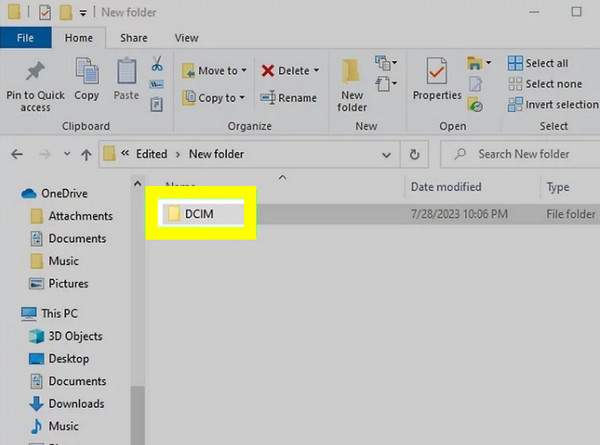
Task: Click the Select none option
Action: point(545,84)
